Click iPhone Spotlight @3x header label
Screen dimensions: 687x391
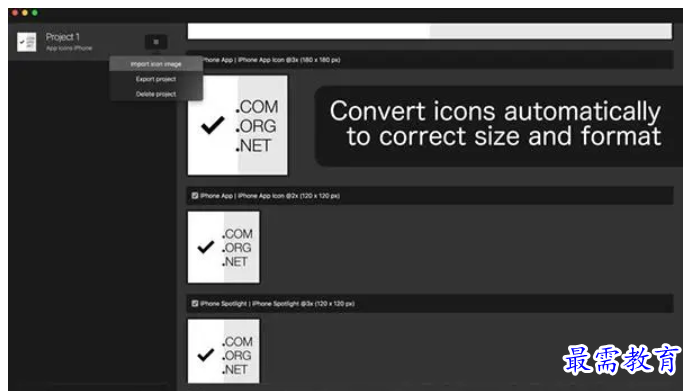277,303
